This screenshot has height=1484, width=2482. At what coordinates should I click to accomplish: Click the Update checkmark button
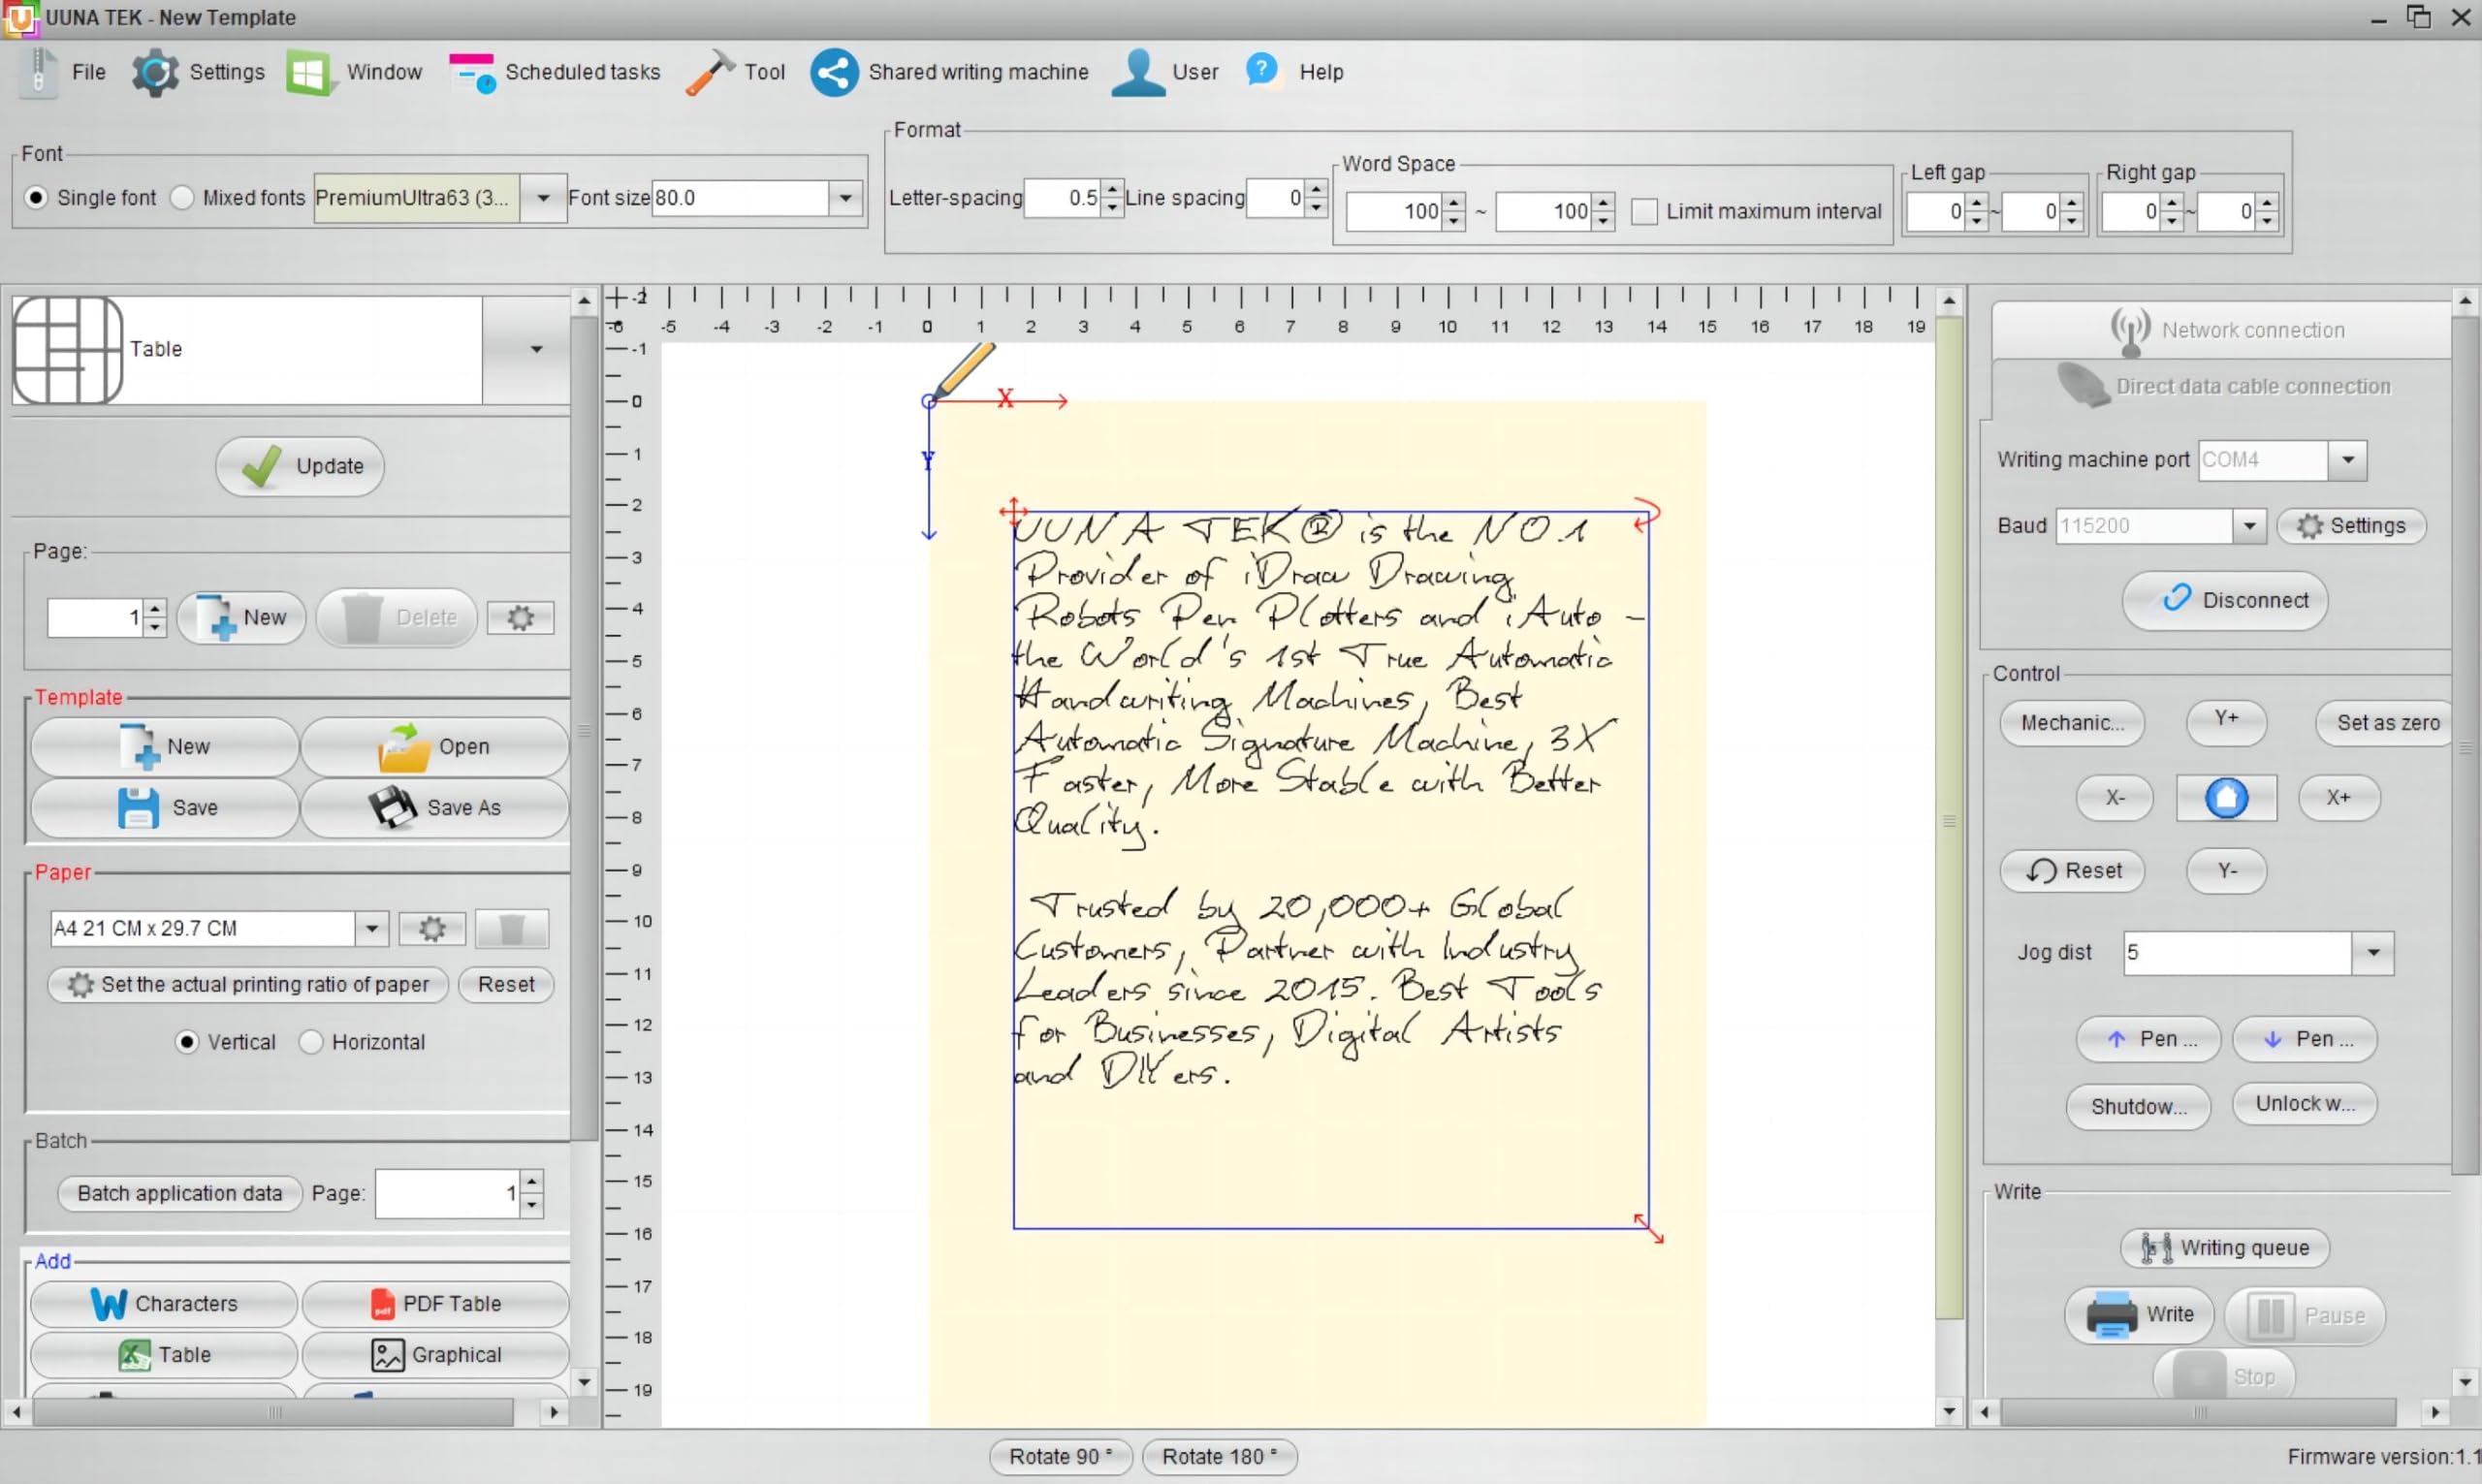click(x=300, y=466)
